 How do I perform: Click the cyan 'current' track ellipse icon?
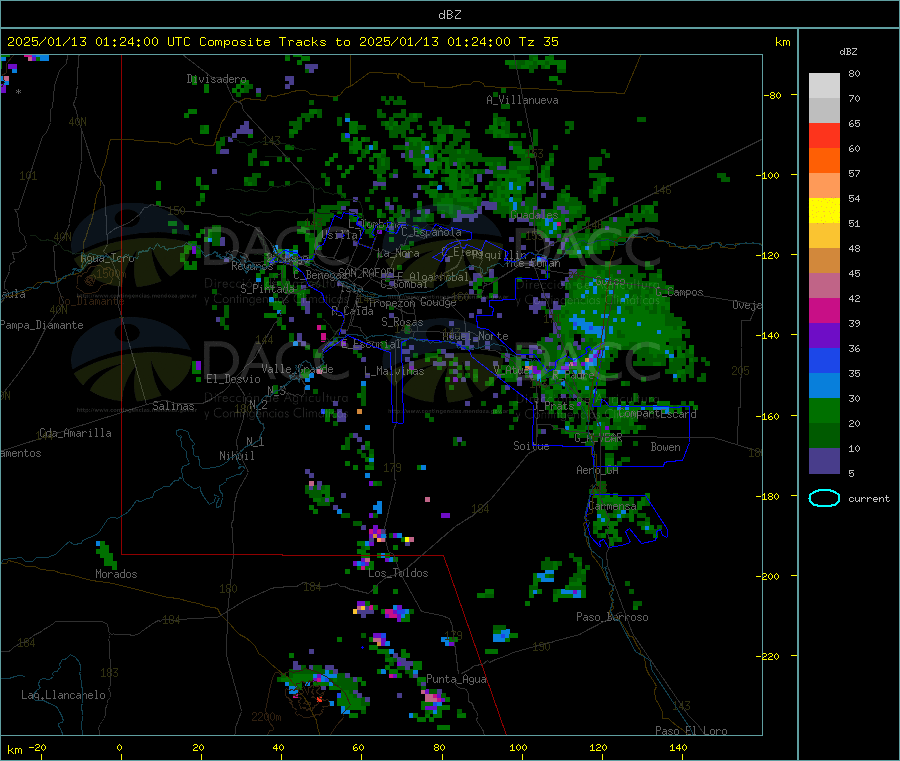click(824, 498)
